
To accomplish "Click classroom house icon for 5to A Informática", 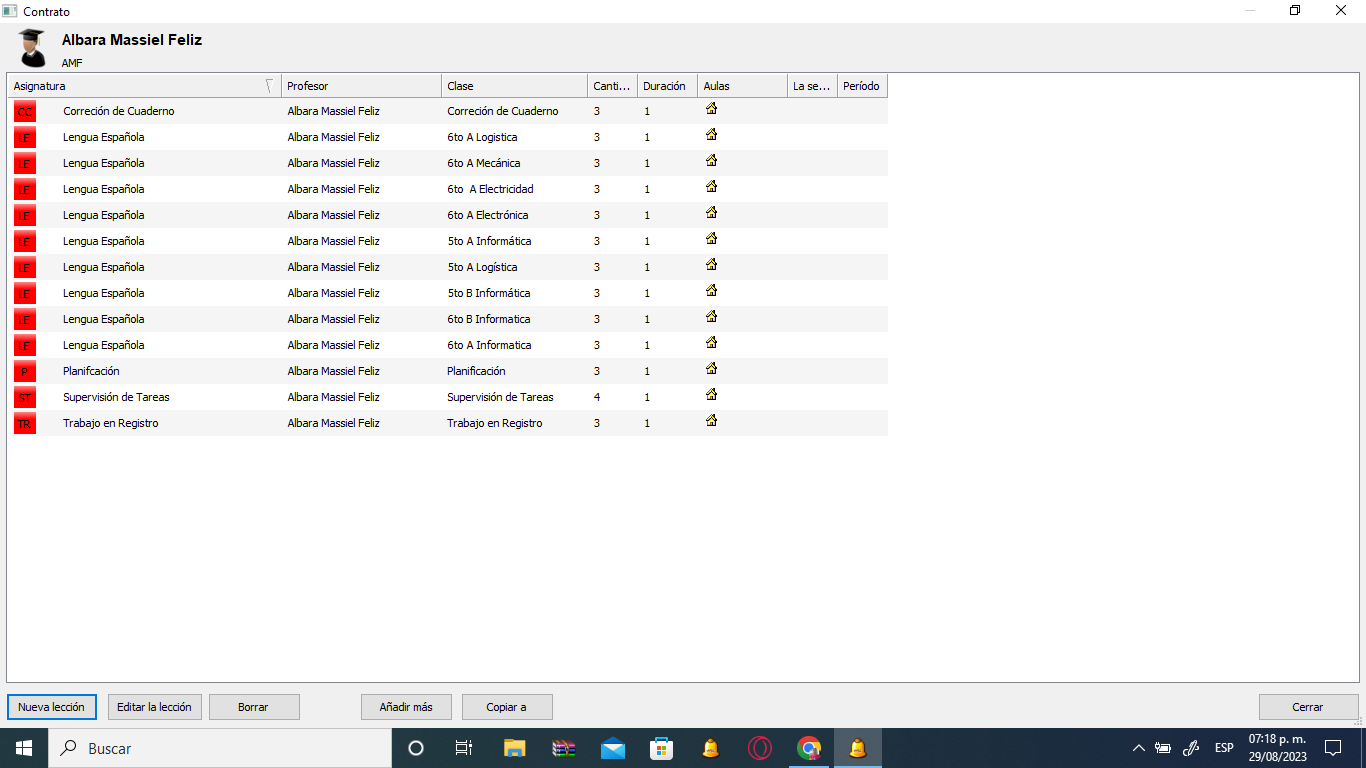I will [x=712, y=239].
